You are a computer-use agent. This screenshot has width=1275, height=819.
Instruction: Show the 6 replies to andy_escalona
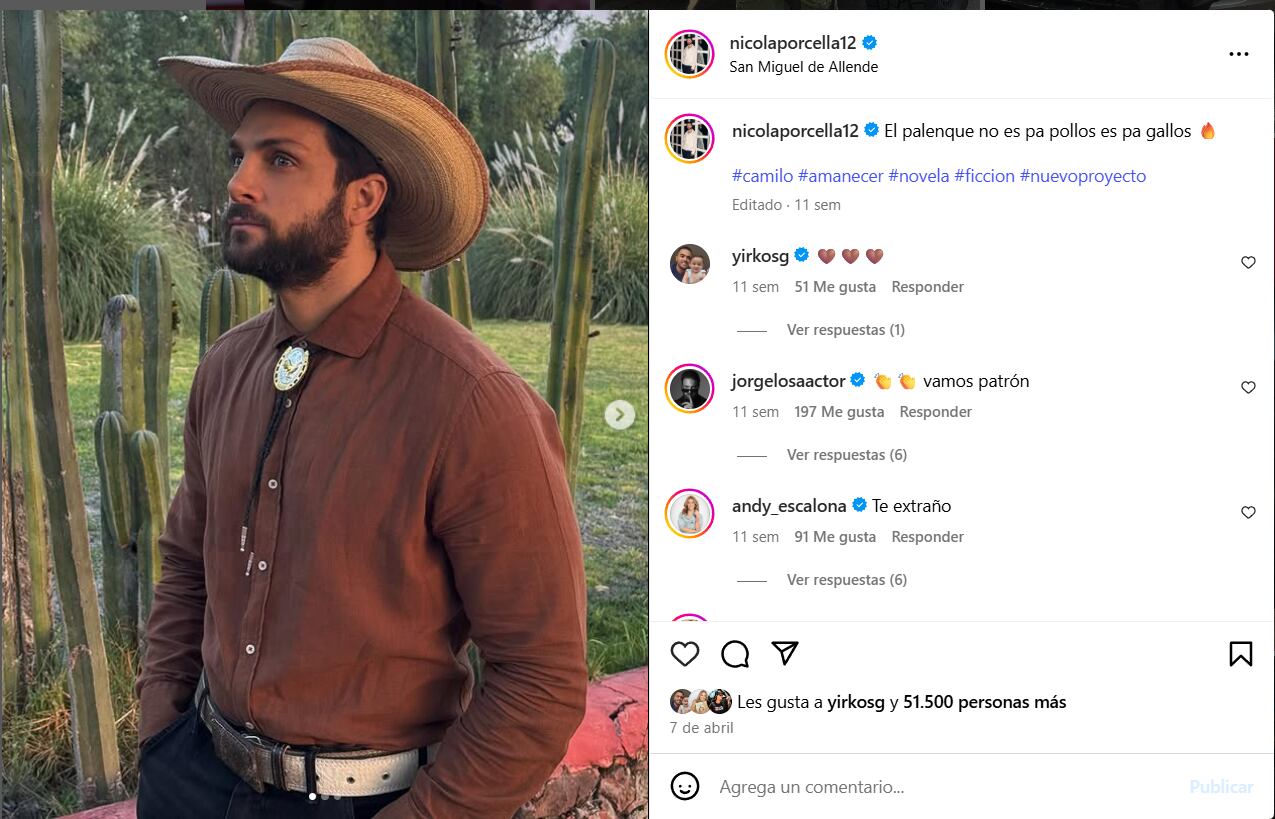tap(846, 579)
